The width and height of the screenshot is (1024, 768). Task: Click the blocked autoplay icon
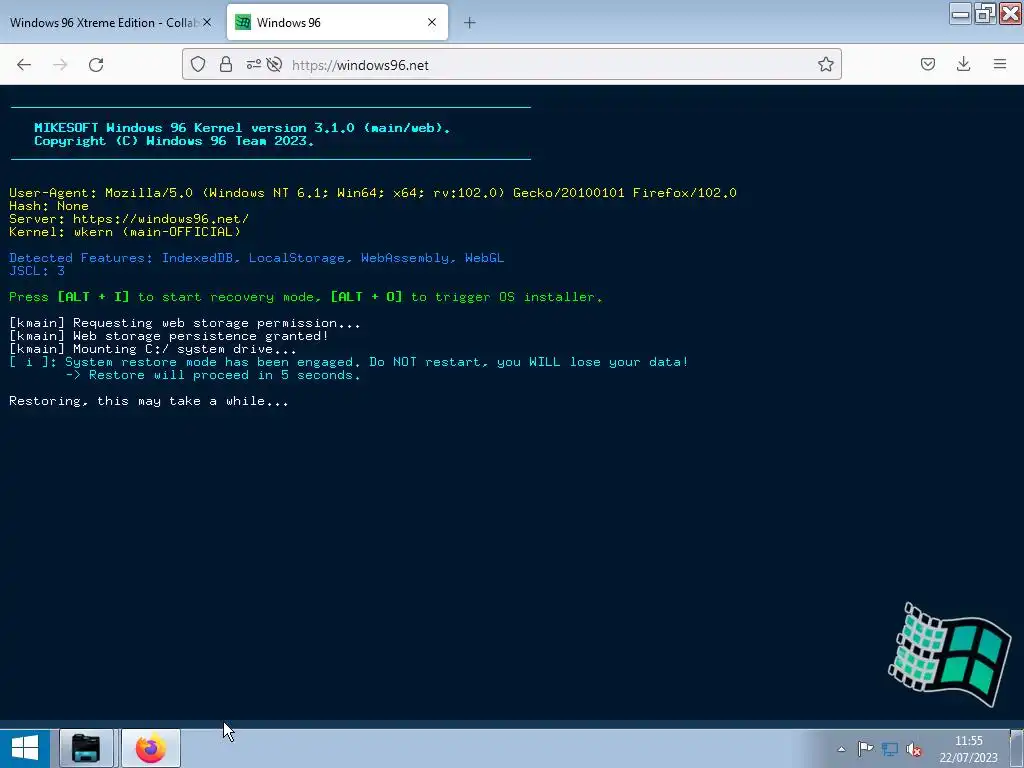[x=274, y=64]
